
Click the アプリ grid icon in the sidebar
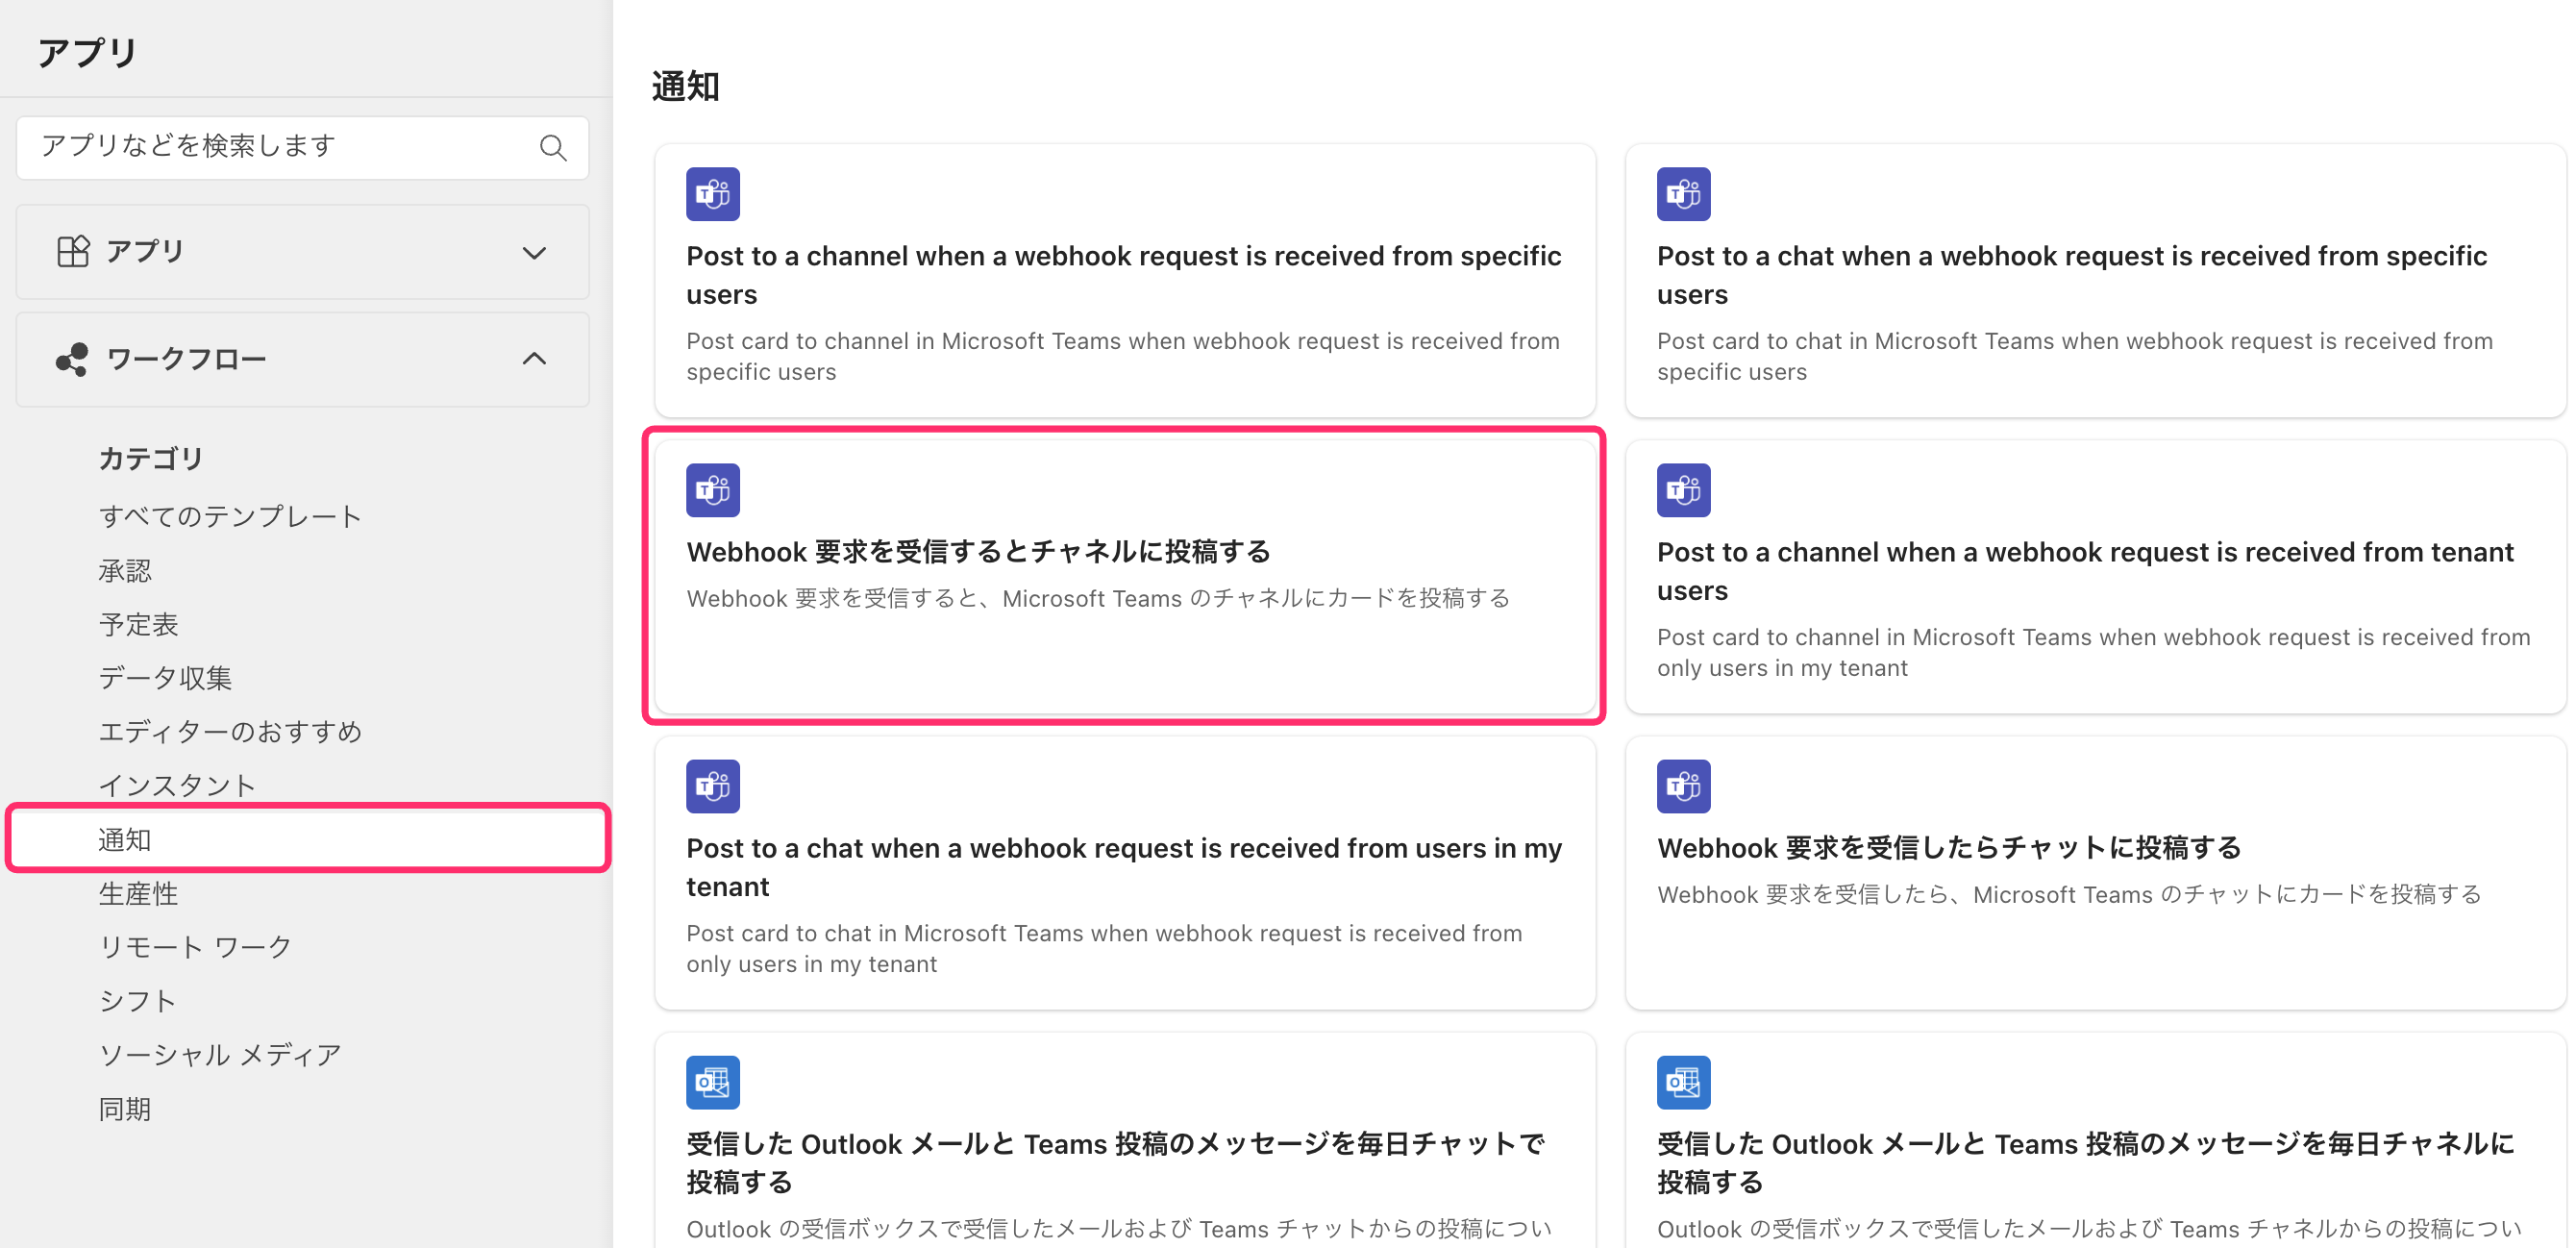tap(73, 251)
